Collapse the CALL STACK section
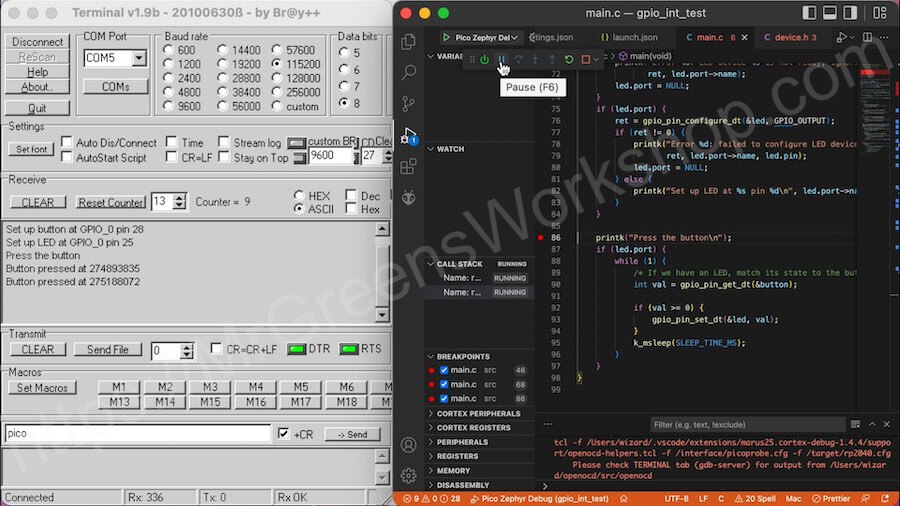900x506 pixels. (x=430, y=264)
